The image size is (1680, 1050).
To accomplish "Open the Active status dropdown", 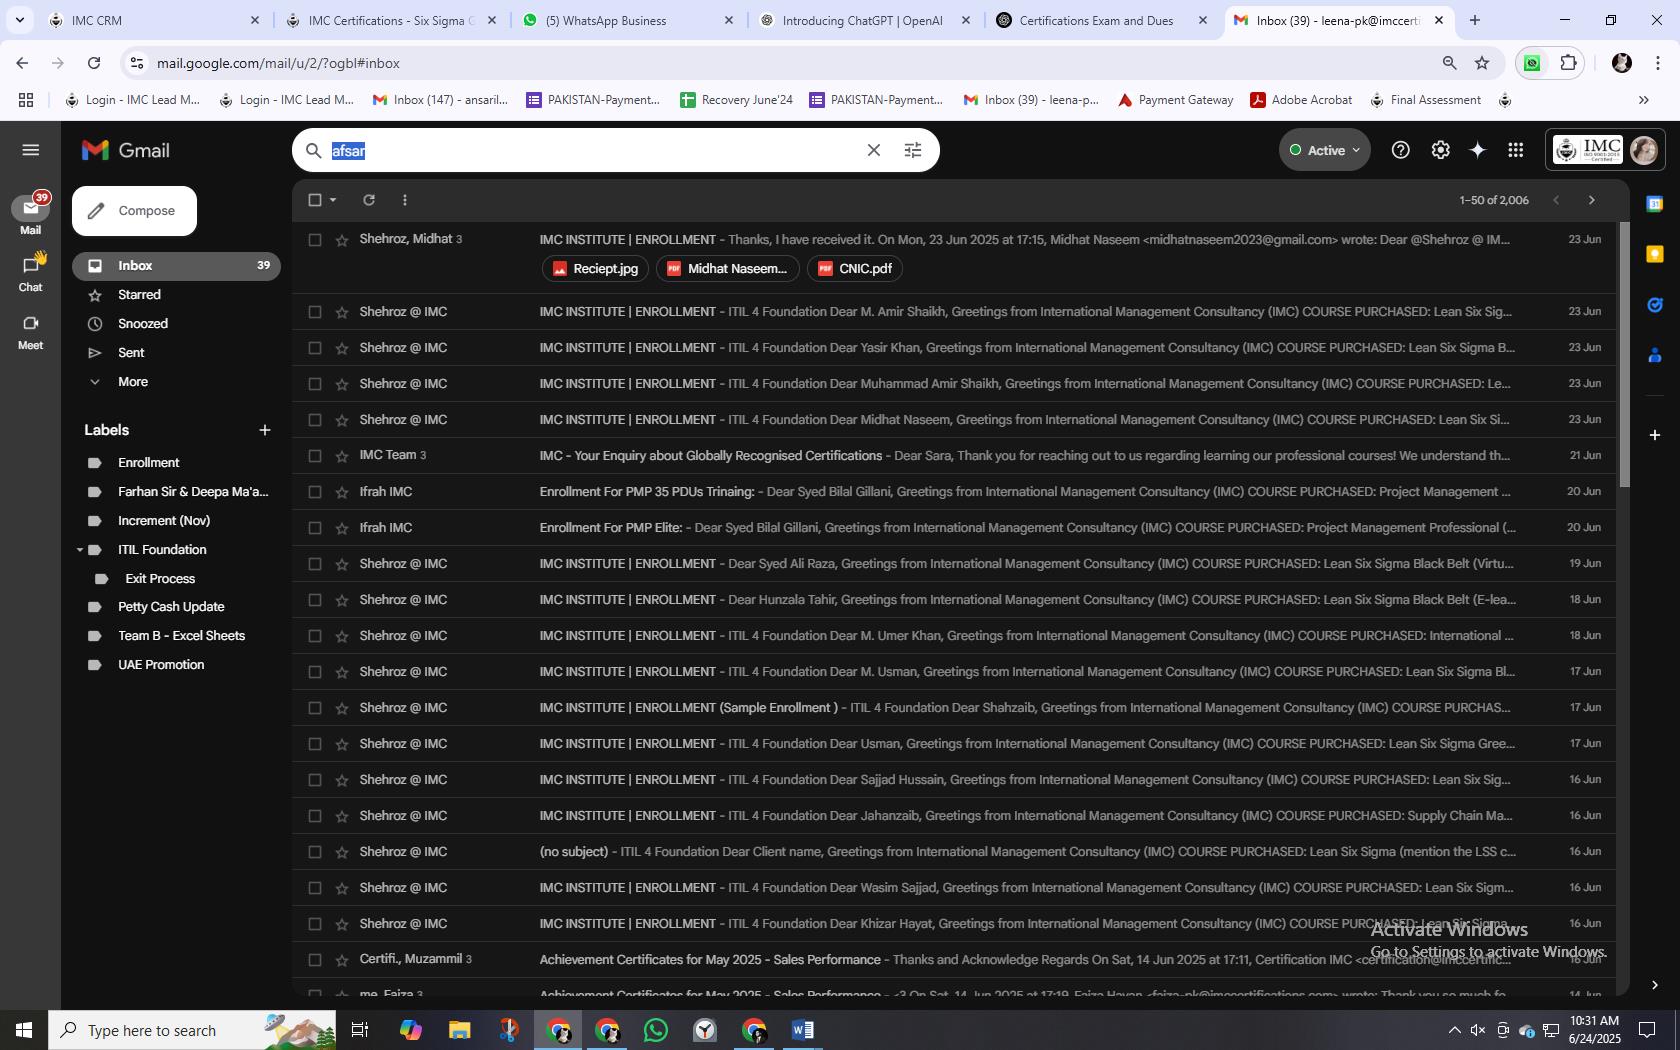I will pos(1324,150).
